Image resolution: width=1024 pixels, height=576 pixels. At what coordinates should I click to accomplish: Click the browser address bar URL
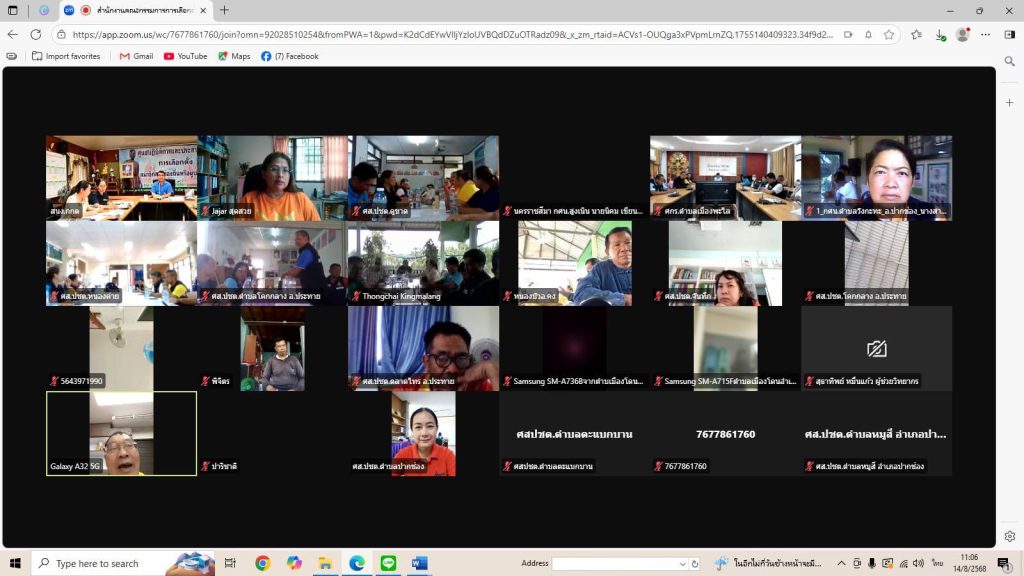pos(450,34)
